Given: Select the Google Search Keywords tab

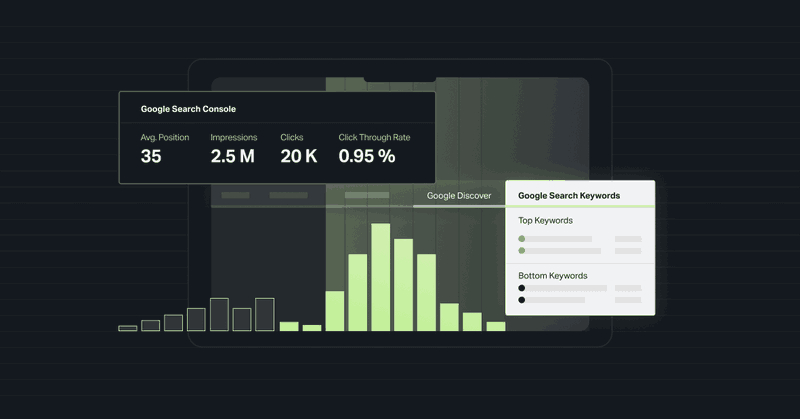Looking at the screenshot, I should point(569,196).
